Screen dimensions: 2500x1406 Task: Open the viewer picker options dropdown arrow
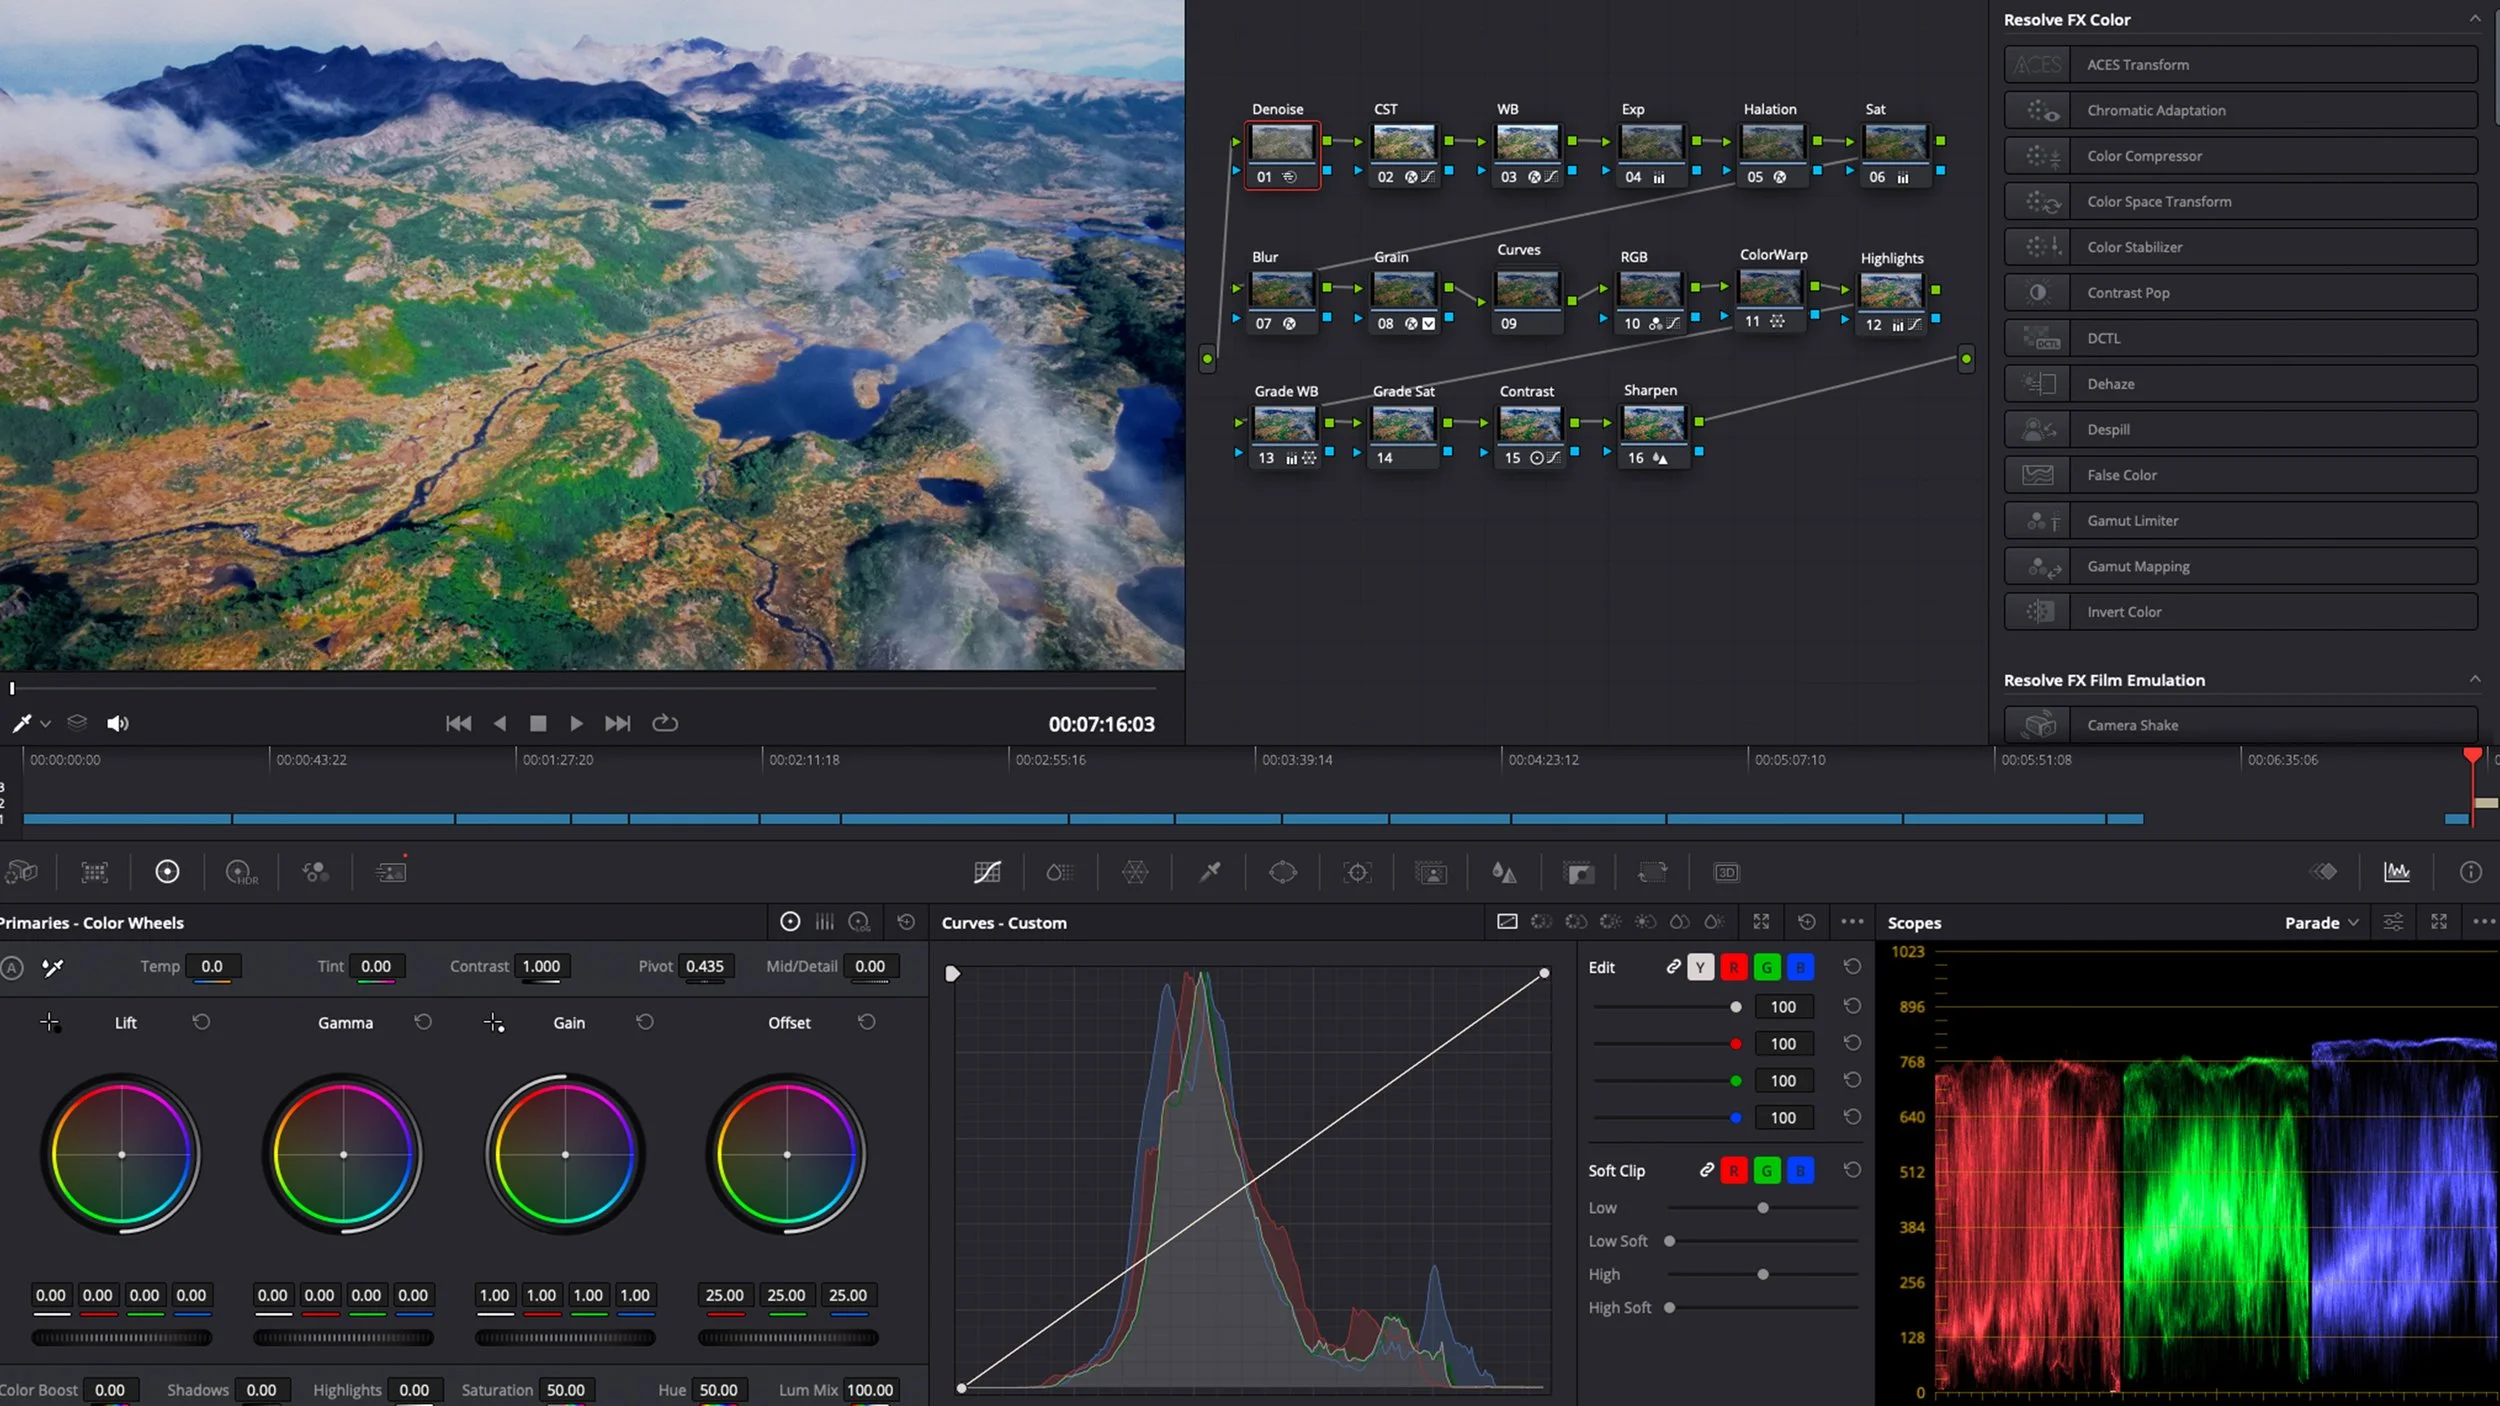45,724
